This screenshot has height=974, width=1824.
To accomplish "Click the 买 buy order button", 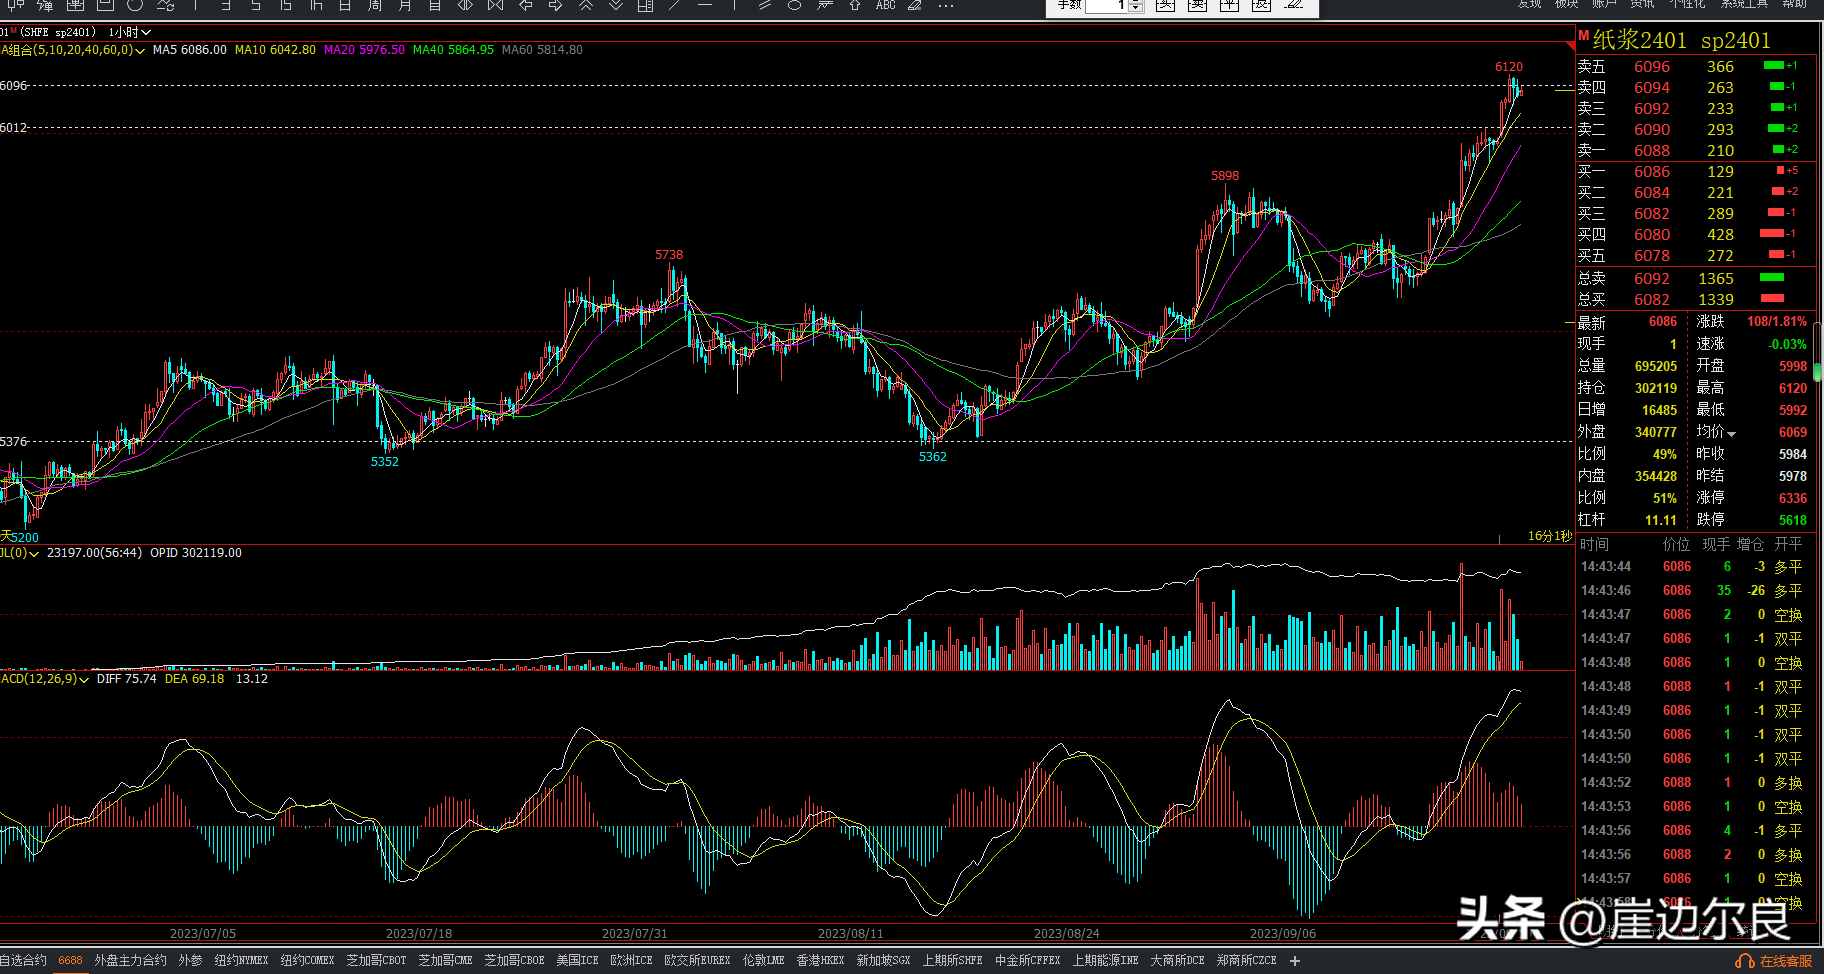I will click(x=1164, y=5).
